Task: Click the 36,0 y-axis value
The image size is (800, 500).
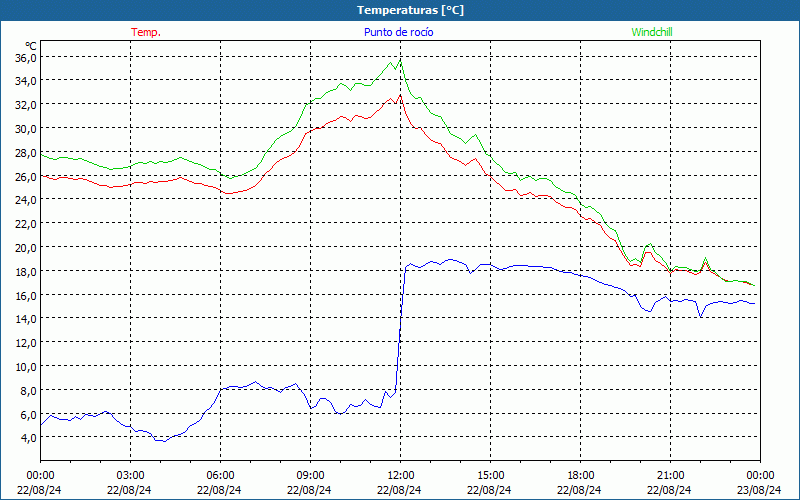Action: 26,57
